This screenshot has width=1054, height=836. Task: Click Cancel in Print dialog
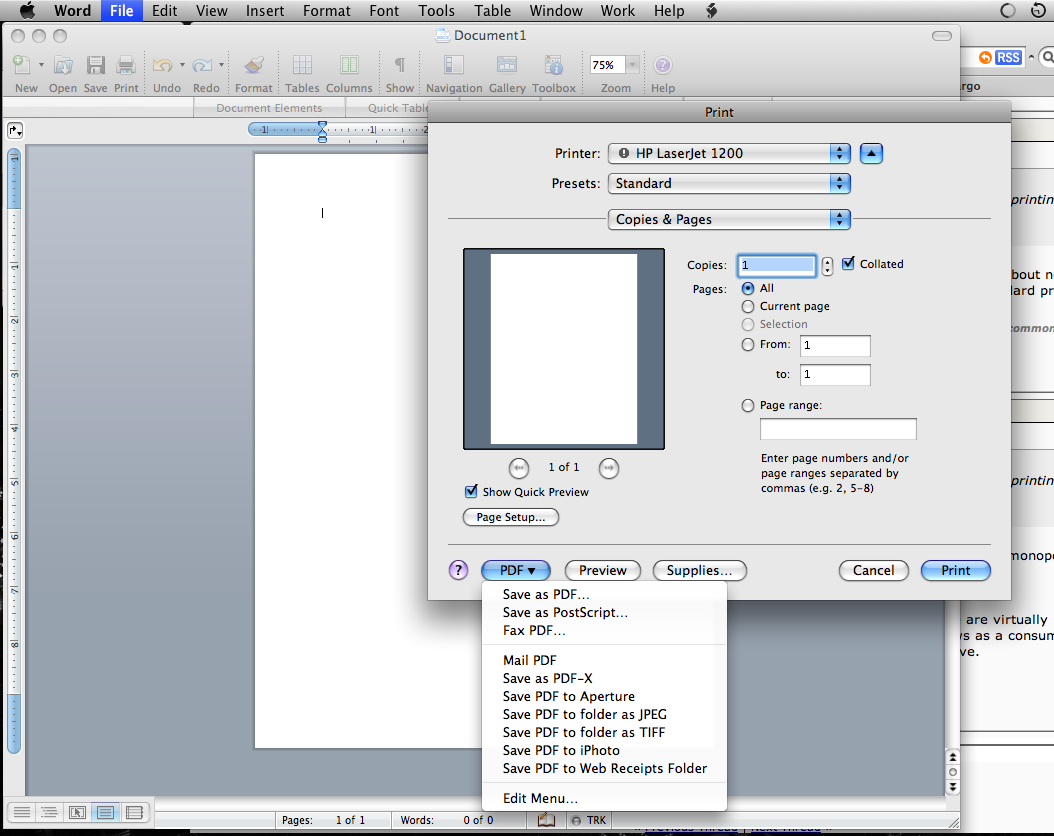pos(874,571)
